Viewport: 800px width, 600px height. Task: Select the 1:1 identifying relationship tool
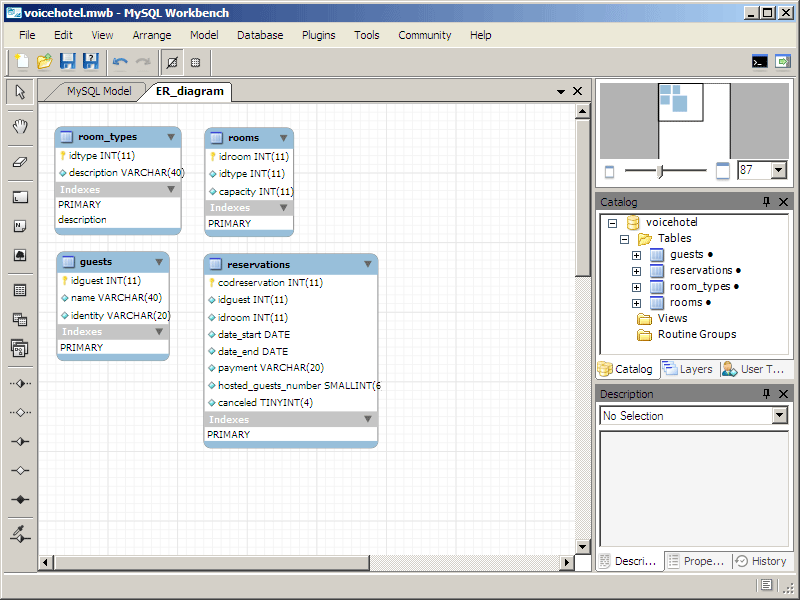tap(20, 441)
